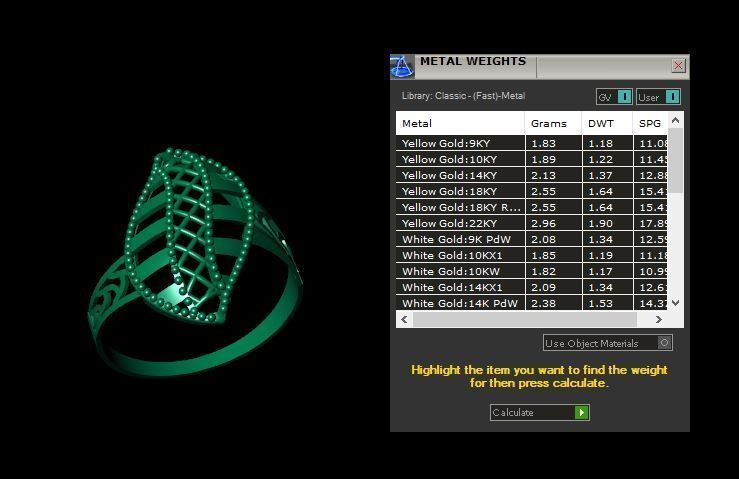The image size is (739, 479).
Task: Select the Yellow Gold:22KY row
Action: pyautogui.click(x=532, y=223)
